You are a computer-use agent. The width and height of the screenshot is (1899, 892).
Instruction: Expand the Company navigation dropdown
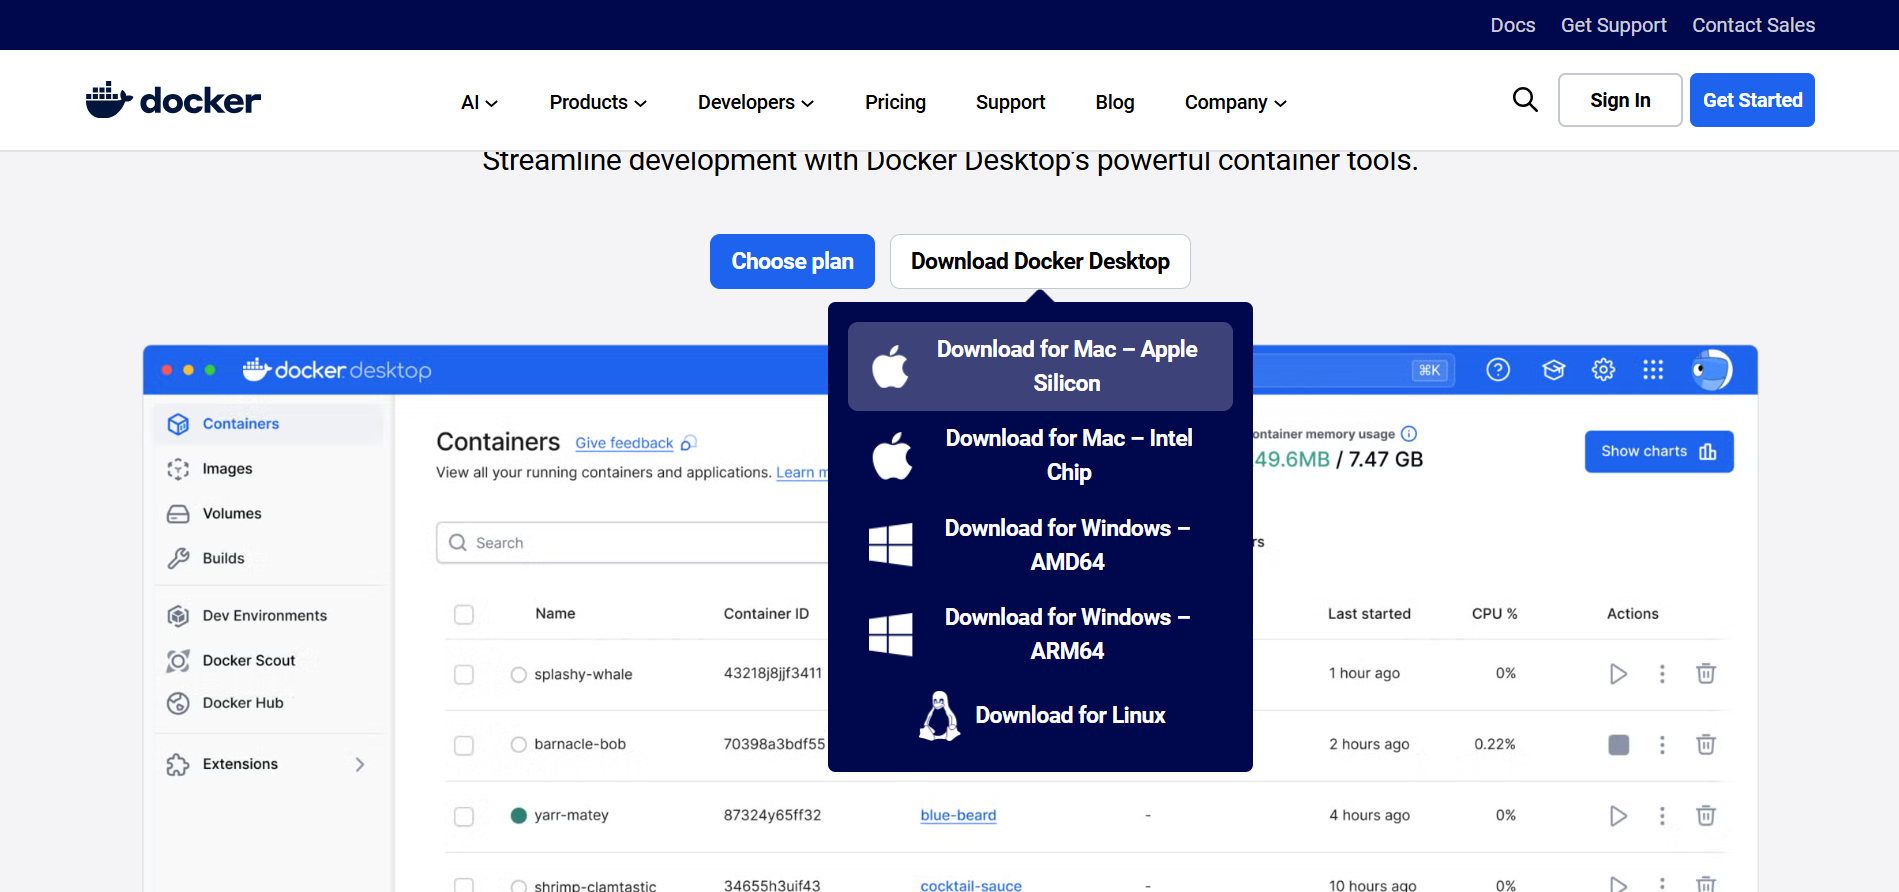click(x=1236, y=102)
